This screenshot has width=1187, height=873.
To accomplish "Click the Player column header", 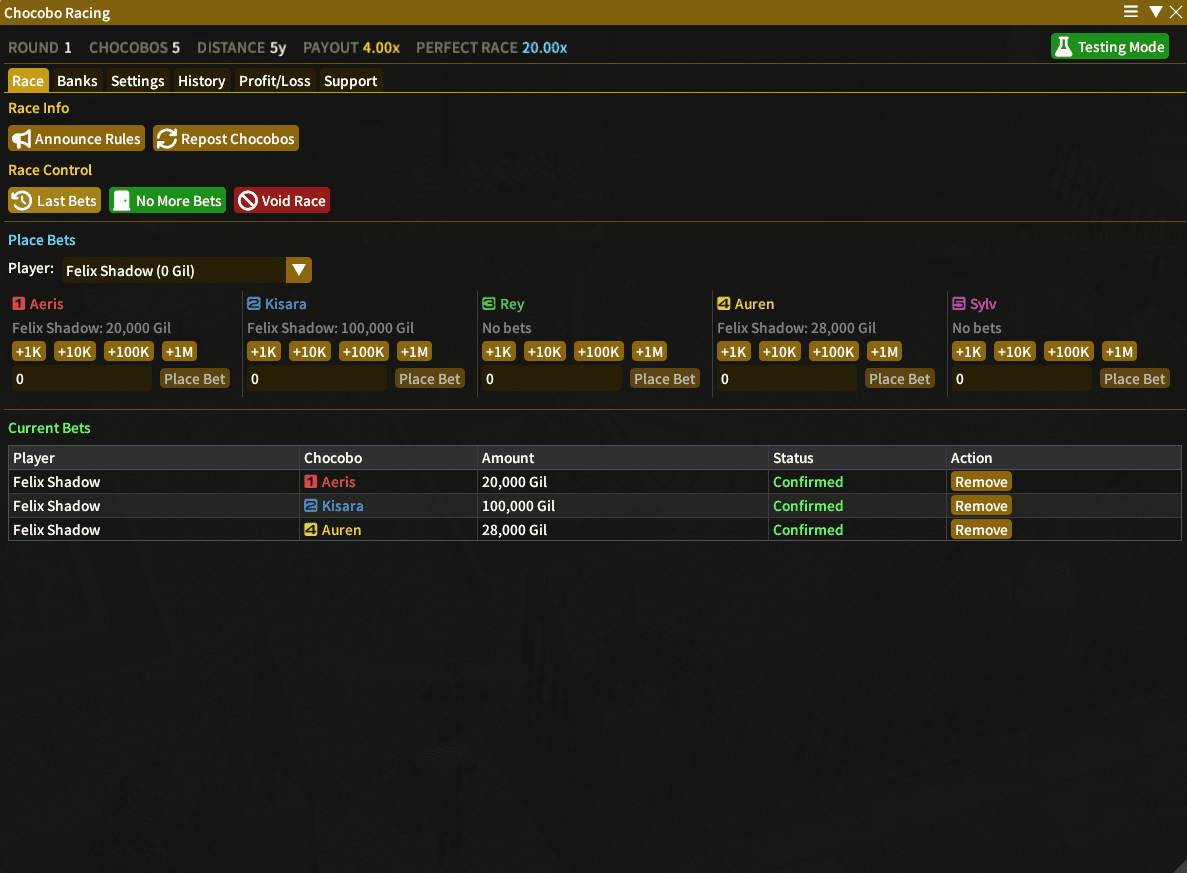I will point(154,457).
